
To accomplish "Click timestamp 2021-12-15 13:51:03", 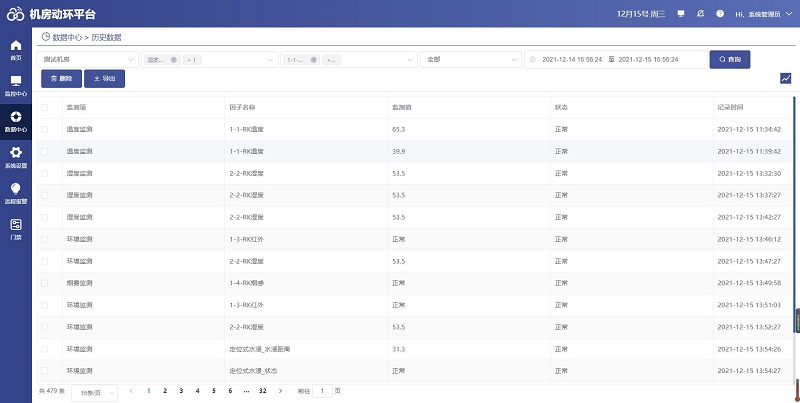I will click(749, 305).
